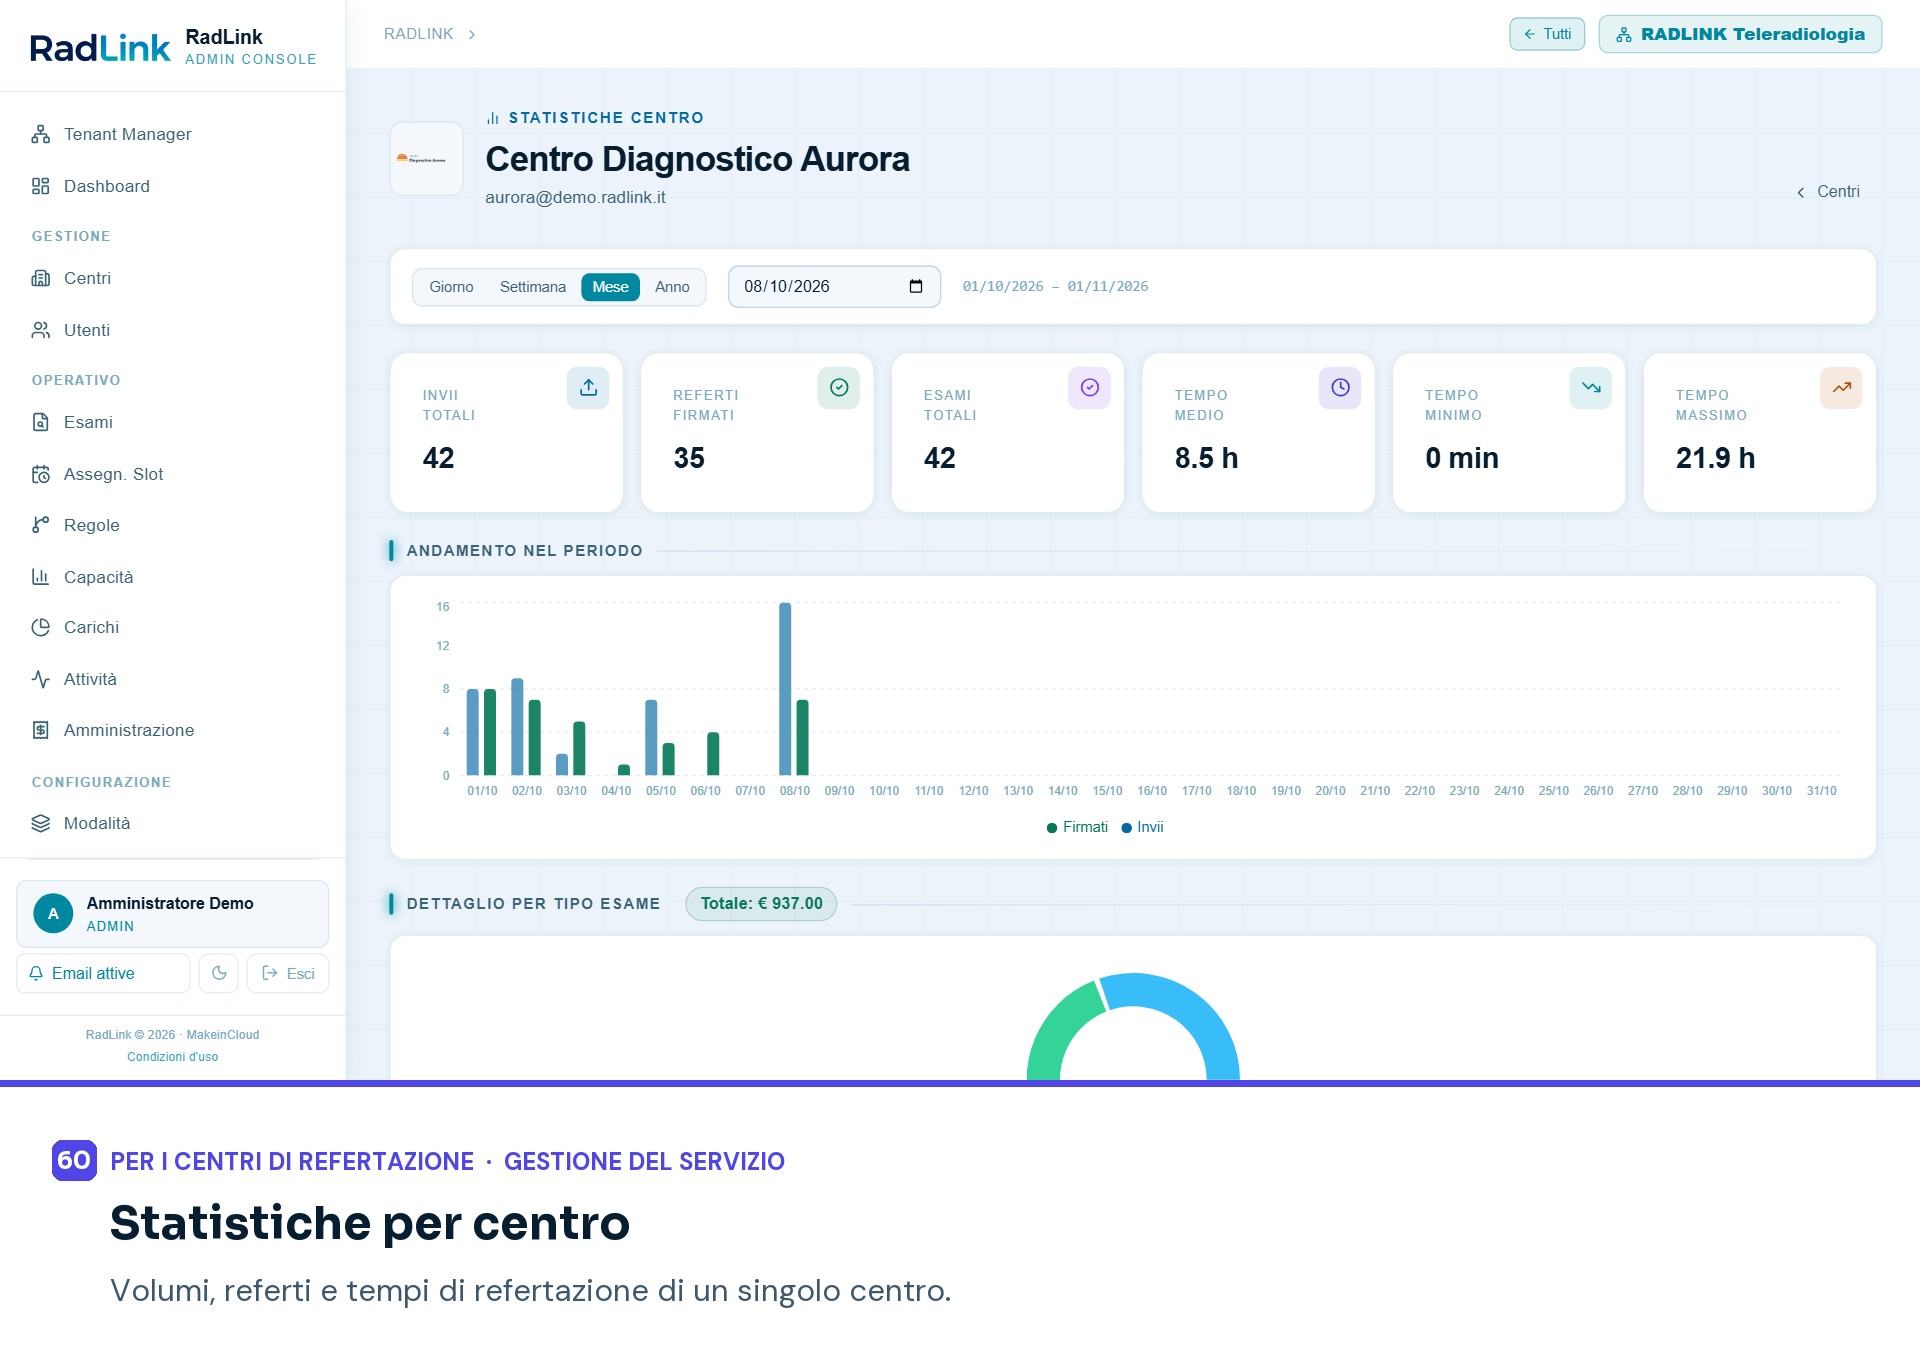Image resolution: width=1920 pixels, height=1368 pixels.
Task: Open Amministratore Demo profile card
Action: 172,914
